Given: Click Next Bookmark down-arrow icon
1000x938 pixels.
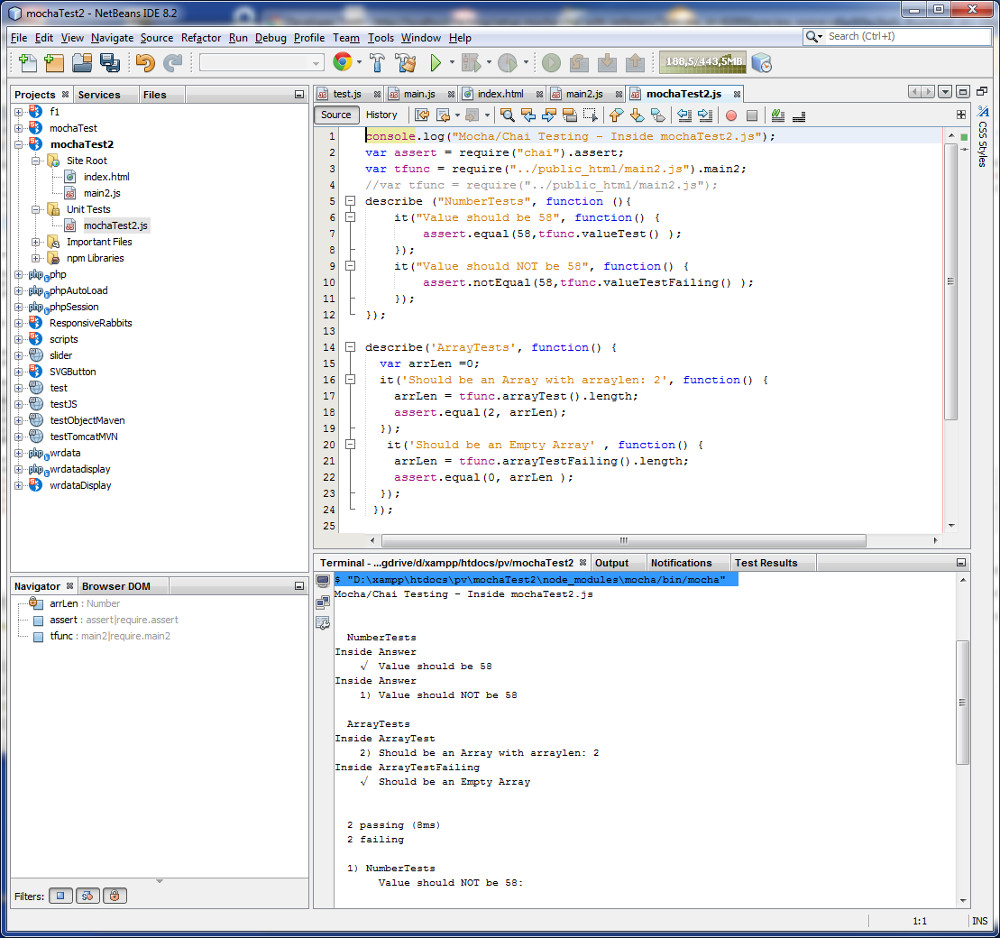Looking at the screenshot, I should pyautogui.click(x=636, y=115).
